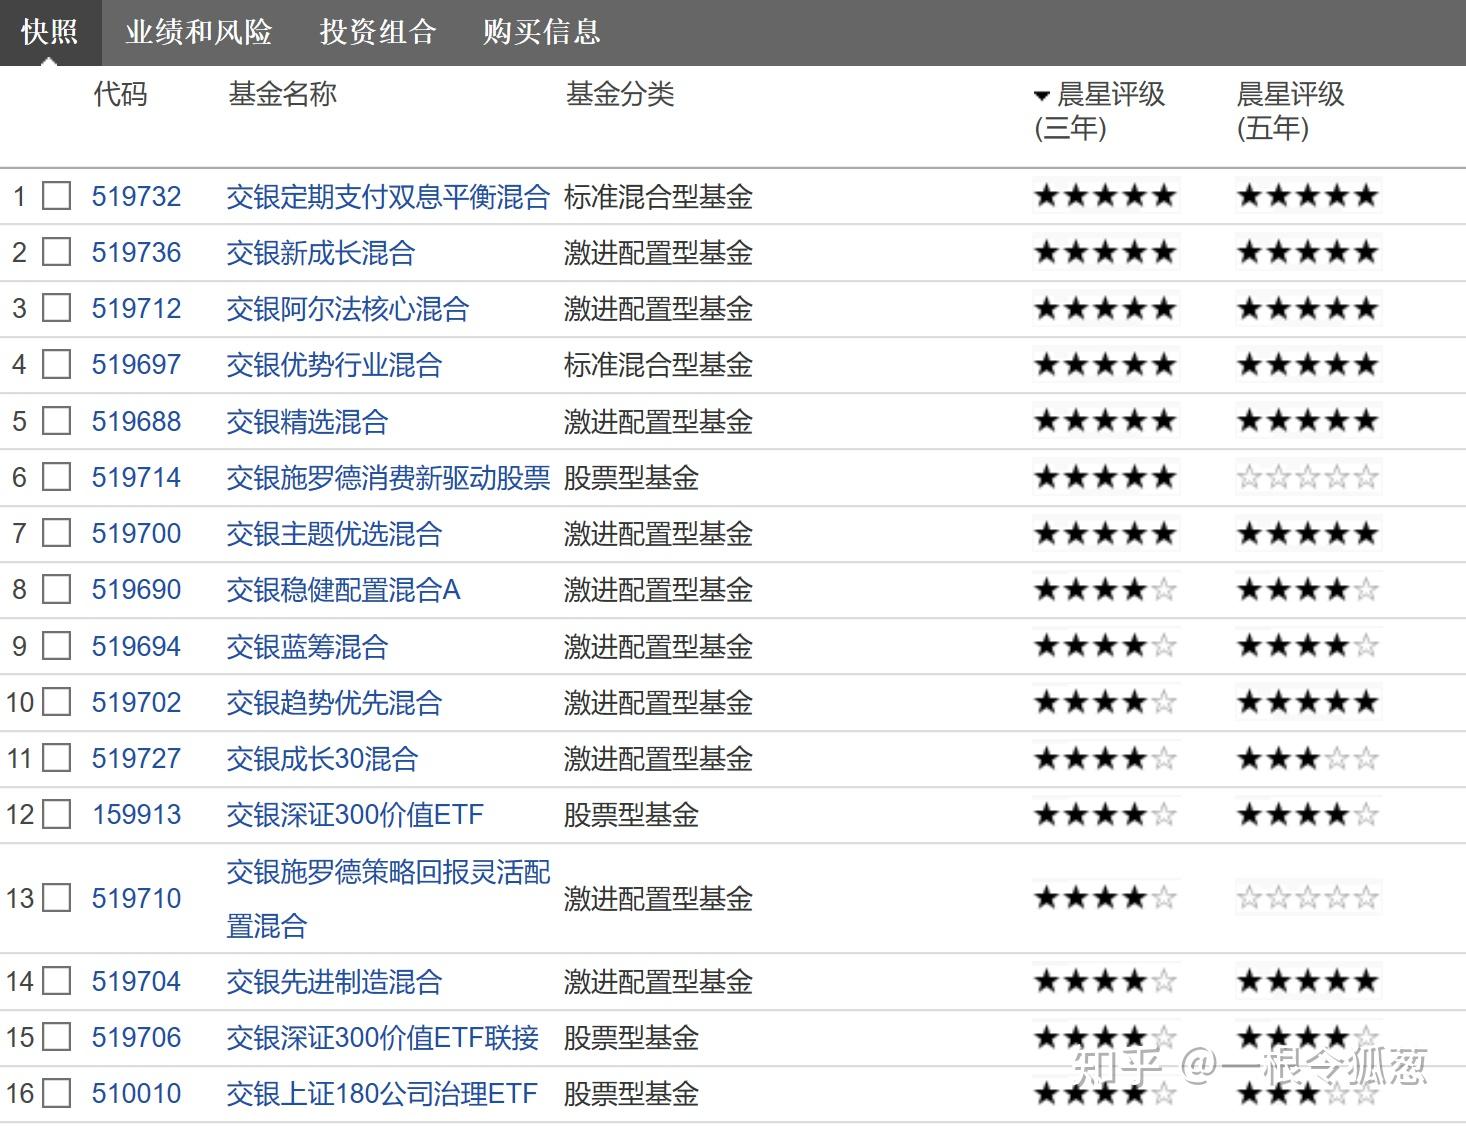Open fund 交银成长30混合
Image resolution: width=1466 pixels, height=1126 pixels.
322,759
